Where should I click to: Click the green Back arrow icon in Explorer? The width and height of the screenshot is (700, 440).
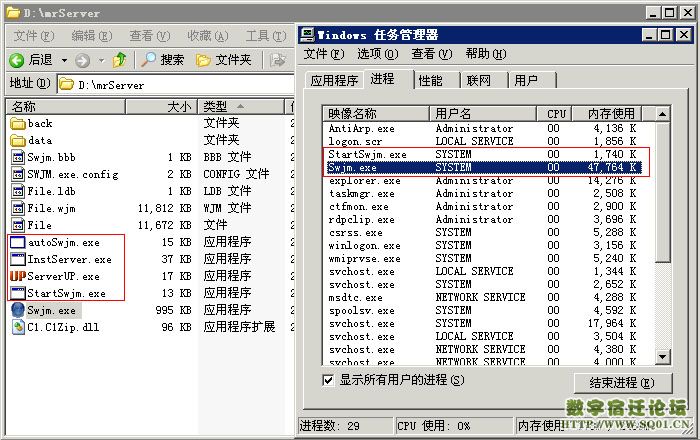coord(17,60)
